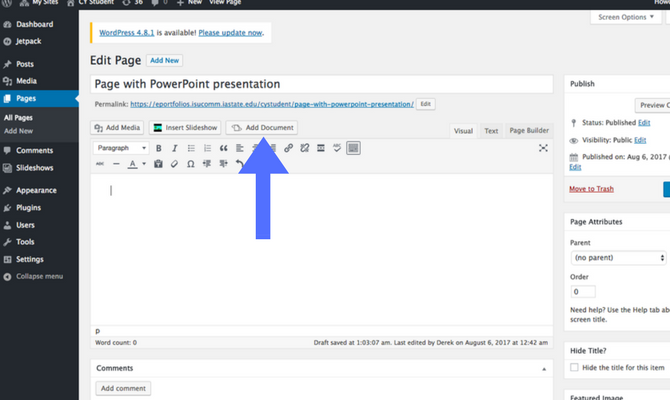Remove link with unlink icon
The height and width of the screenshot is (400, 670).
pos(305,148)
